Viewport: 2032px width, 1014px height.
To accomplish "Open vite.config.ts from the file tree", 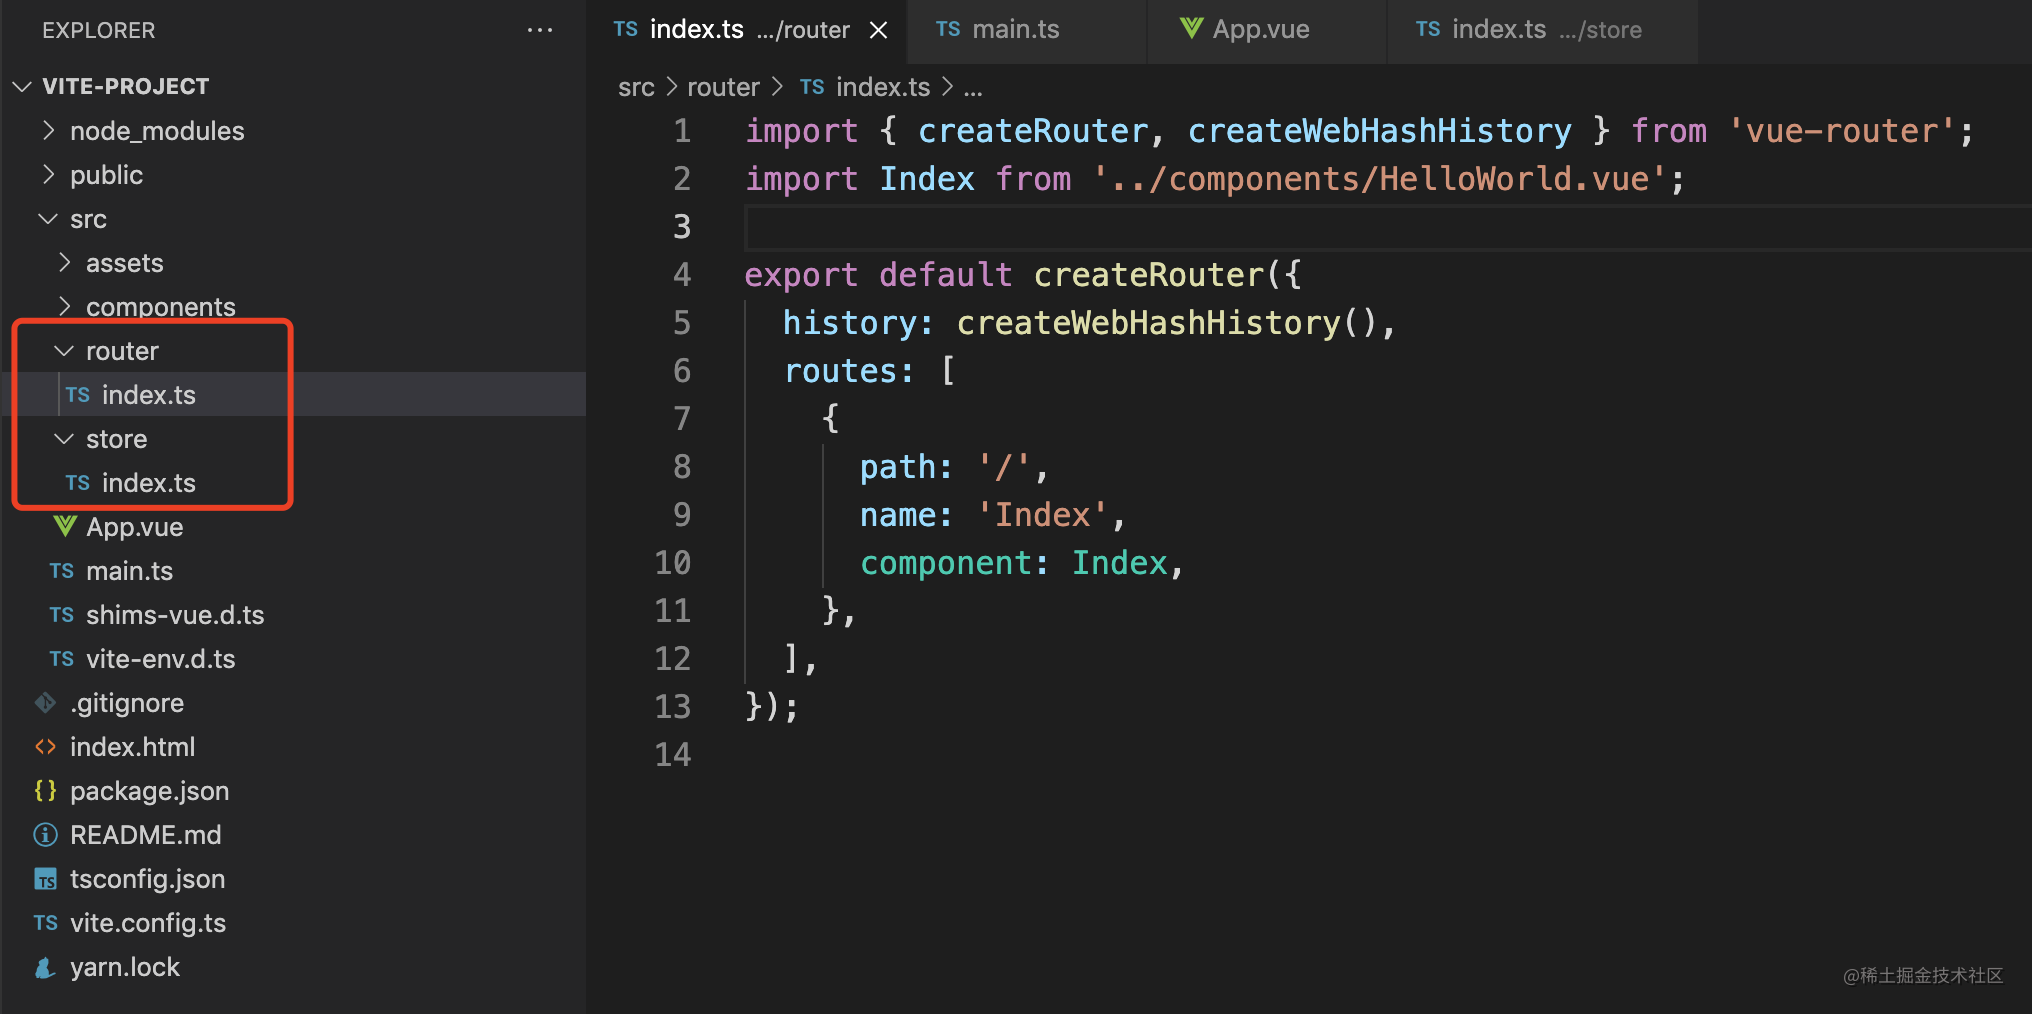I will (x=148, y=923).
